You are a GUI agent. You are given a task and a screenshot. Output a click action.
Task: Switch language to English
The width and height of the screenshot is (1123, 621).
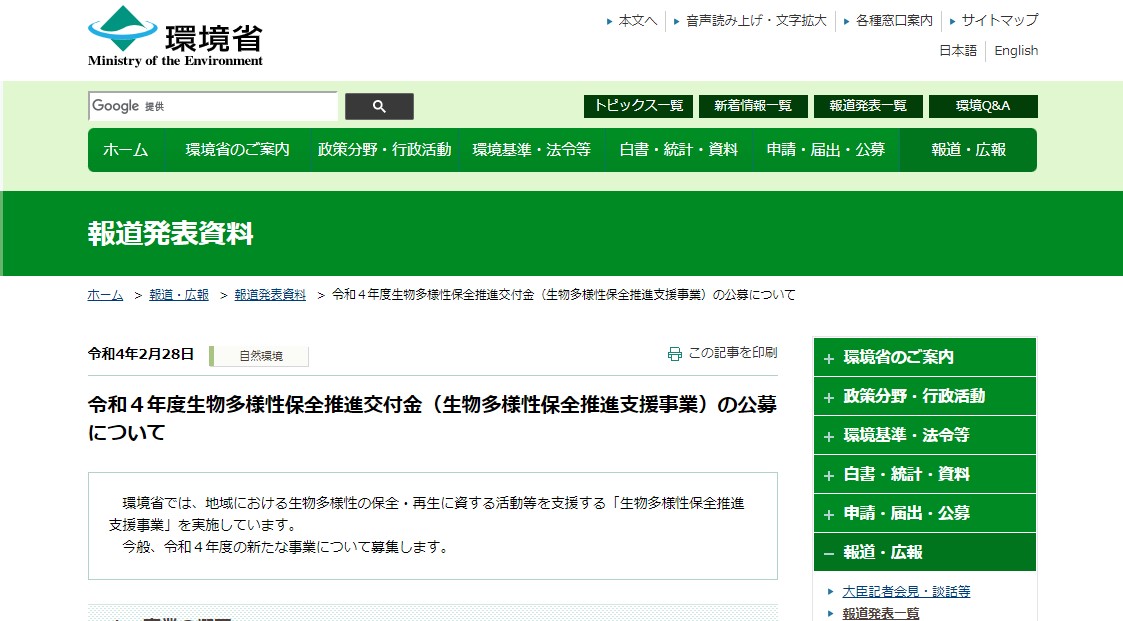pyautogui.click(x=1016, y=51)
